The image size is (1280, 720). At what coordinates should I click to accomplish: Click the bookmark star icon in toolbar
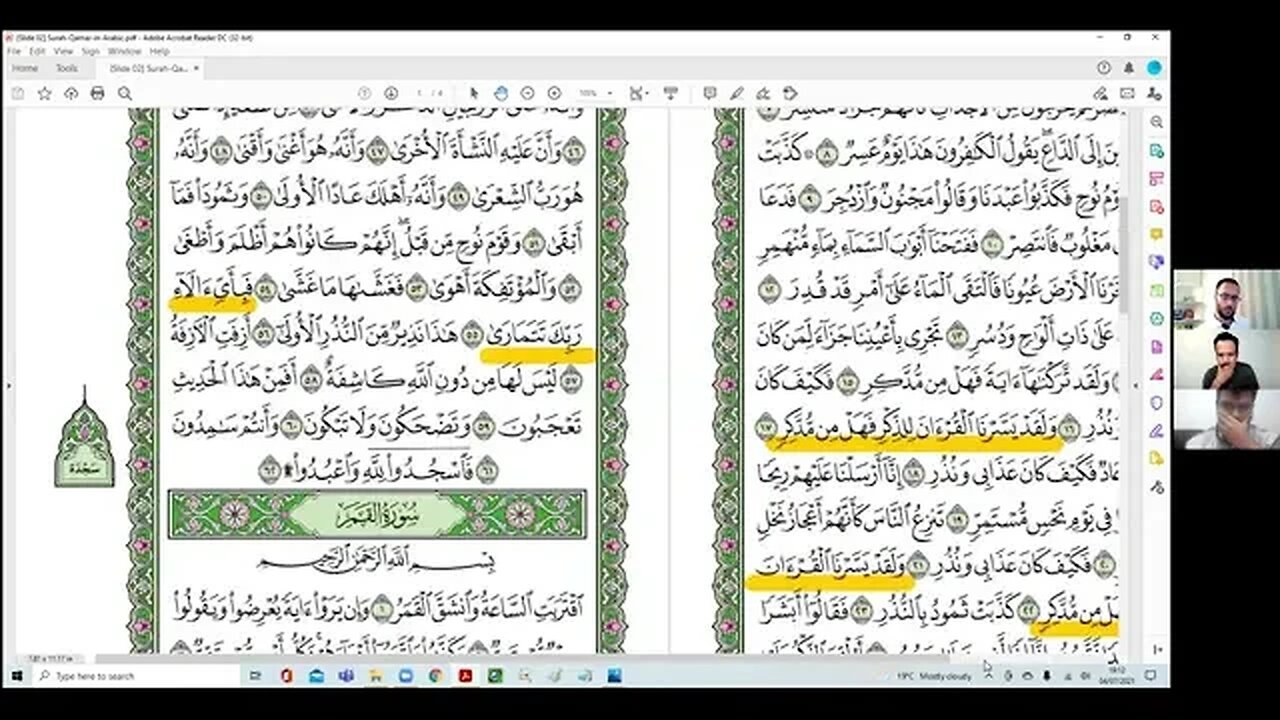coord(44,93)
